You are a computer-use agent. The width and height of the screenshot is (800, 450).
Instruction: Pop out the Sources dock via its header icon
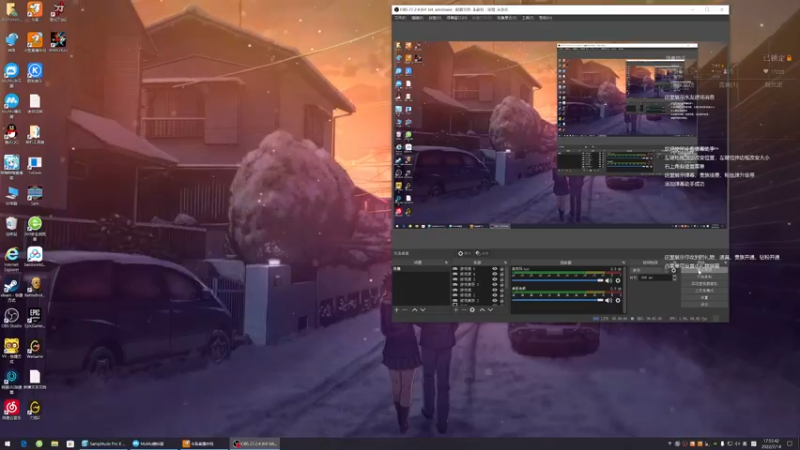tap(505, 262)
